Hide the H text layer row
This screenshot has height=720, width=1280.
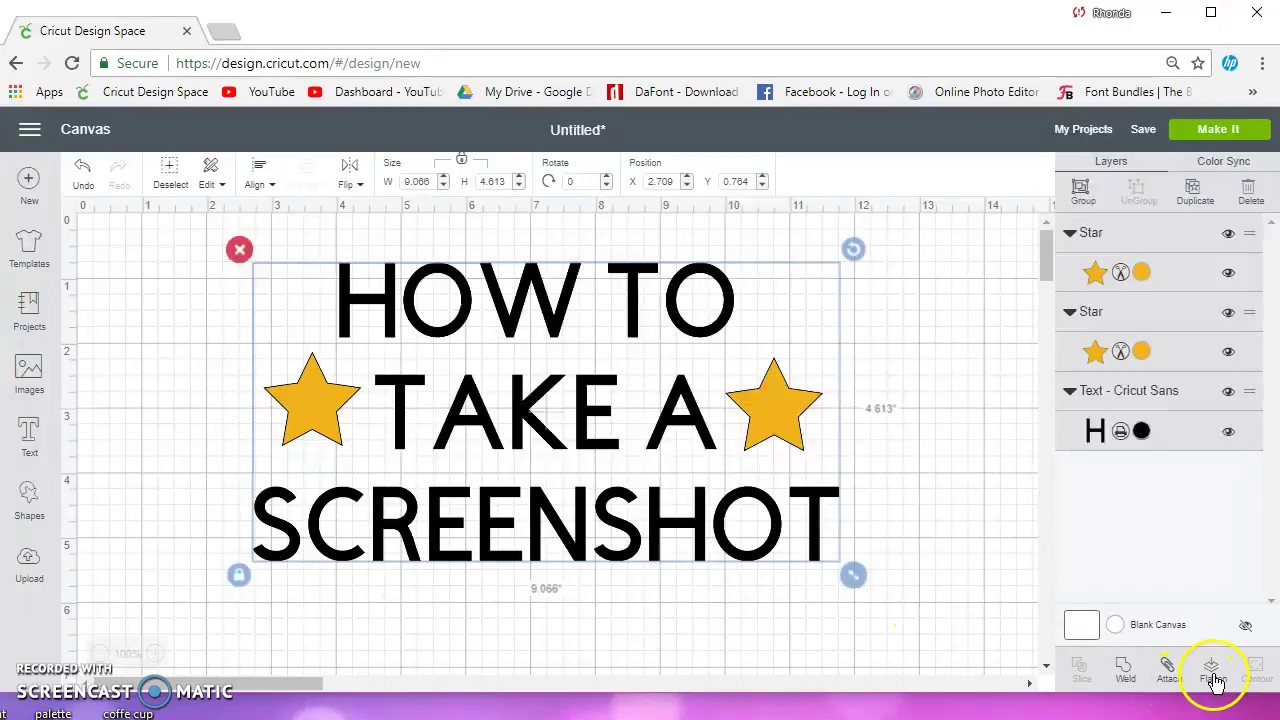[1228, 431]
